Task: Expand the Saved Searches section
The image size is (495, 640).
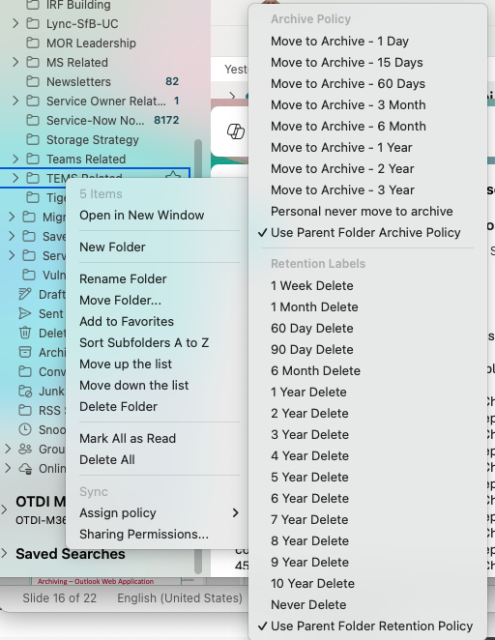Action: [x=4, y=553]
